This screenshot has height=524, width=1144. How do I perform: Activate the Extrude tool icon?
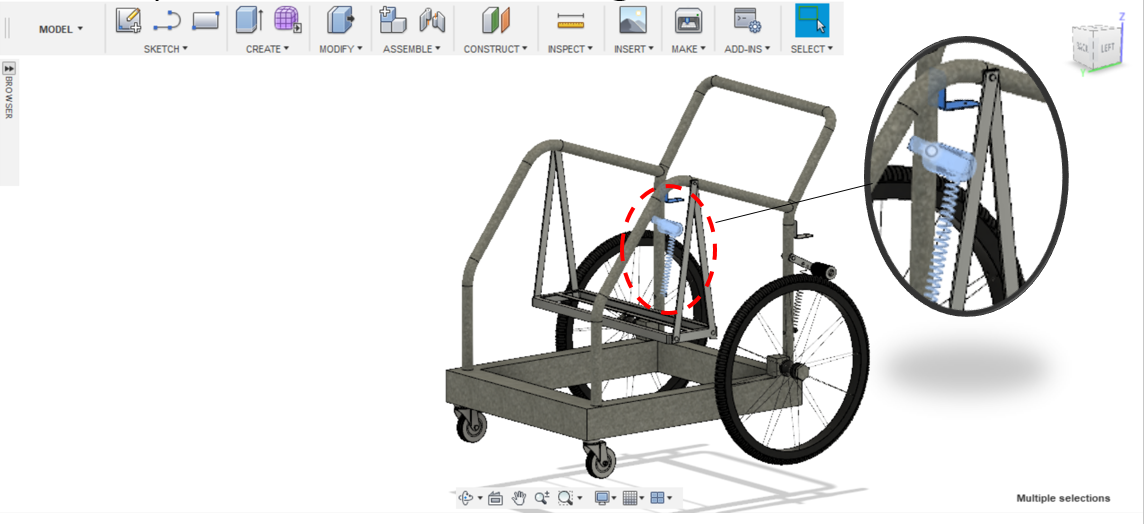[x=249, y=20]
